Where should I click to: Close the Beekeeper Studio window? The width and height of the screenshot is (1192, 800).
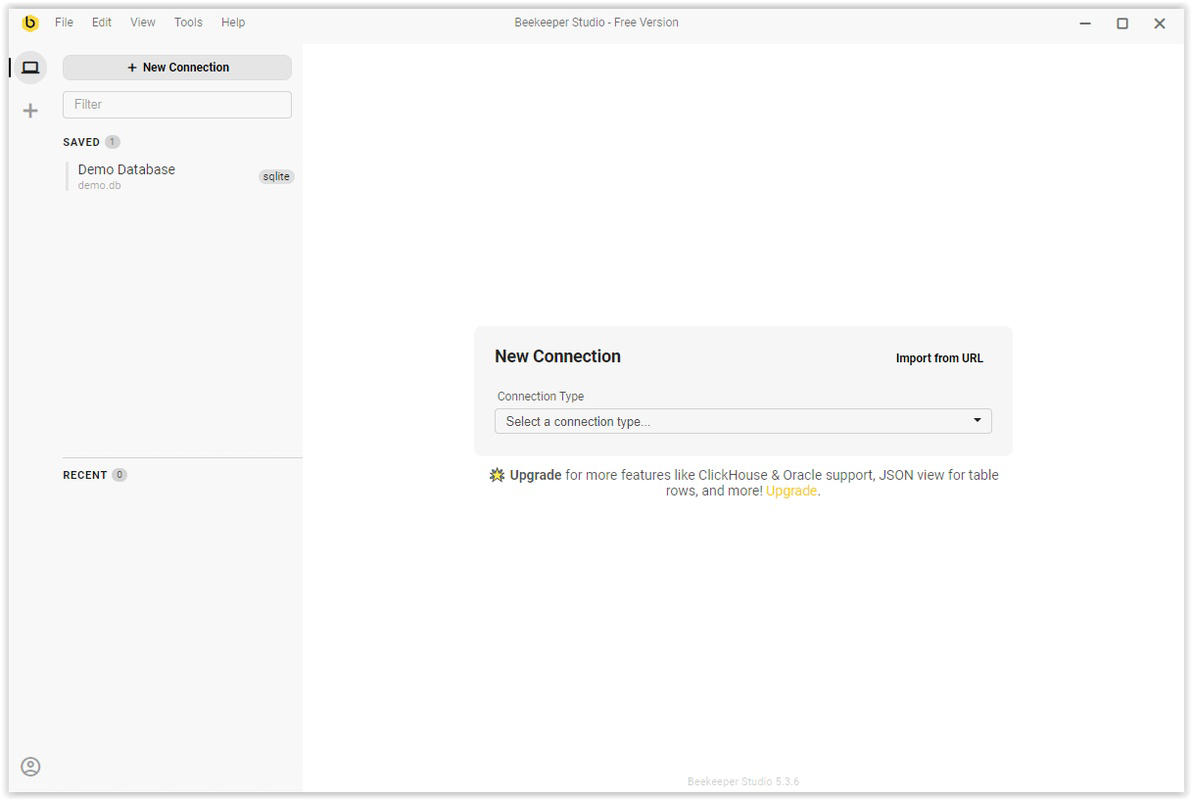click(x=1159, y=24)
